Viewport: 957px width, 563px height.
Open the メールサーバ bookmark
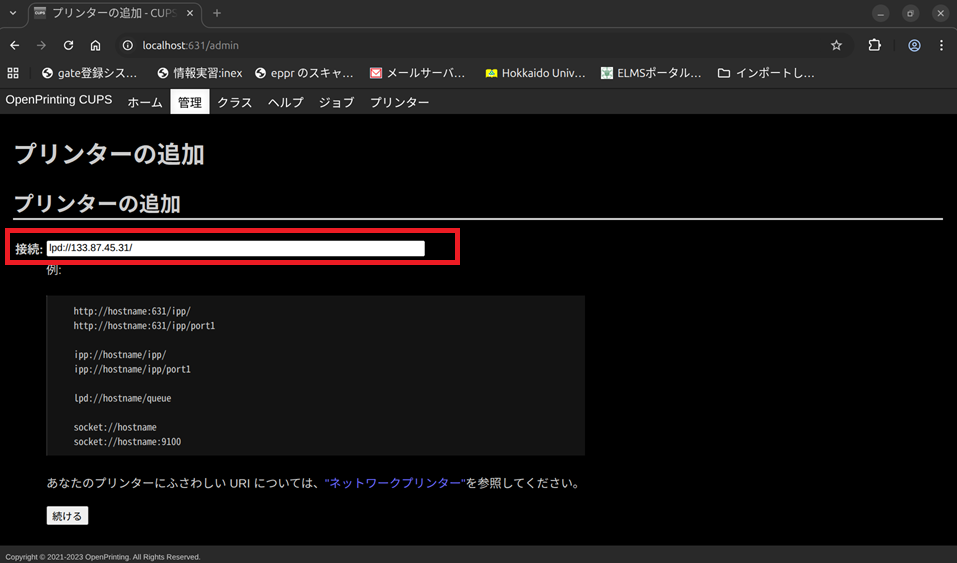(417, 73)
